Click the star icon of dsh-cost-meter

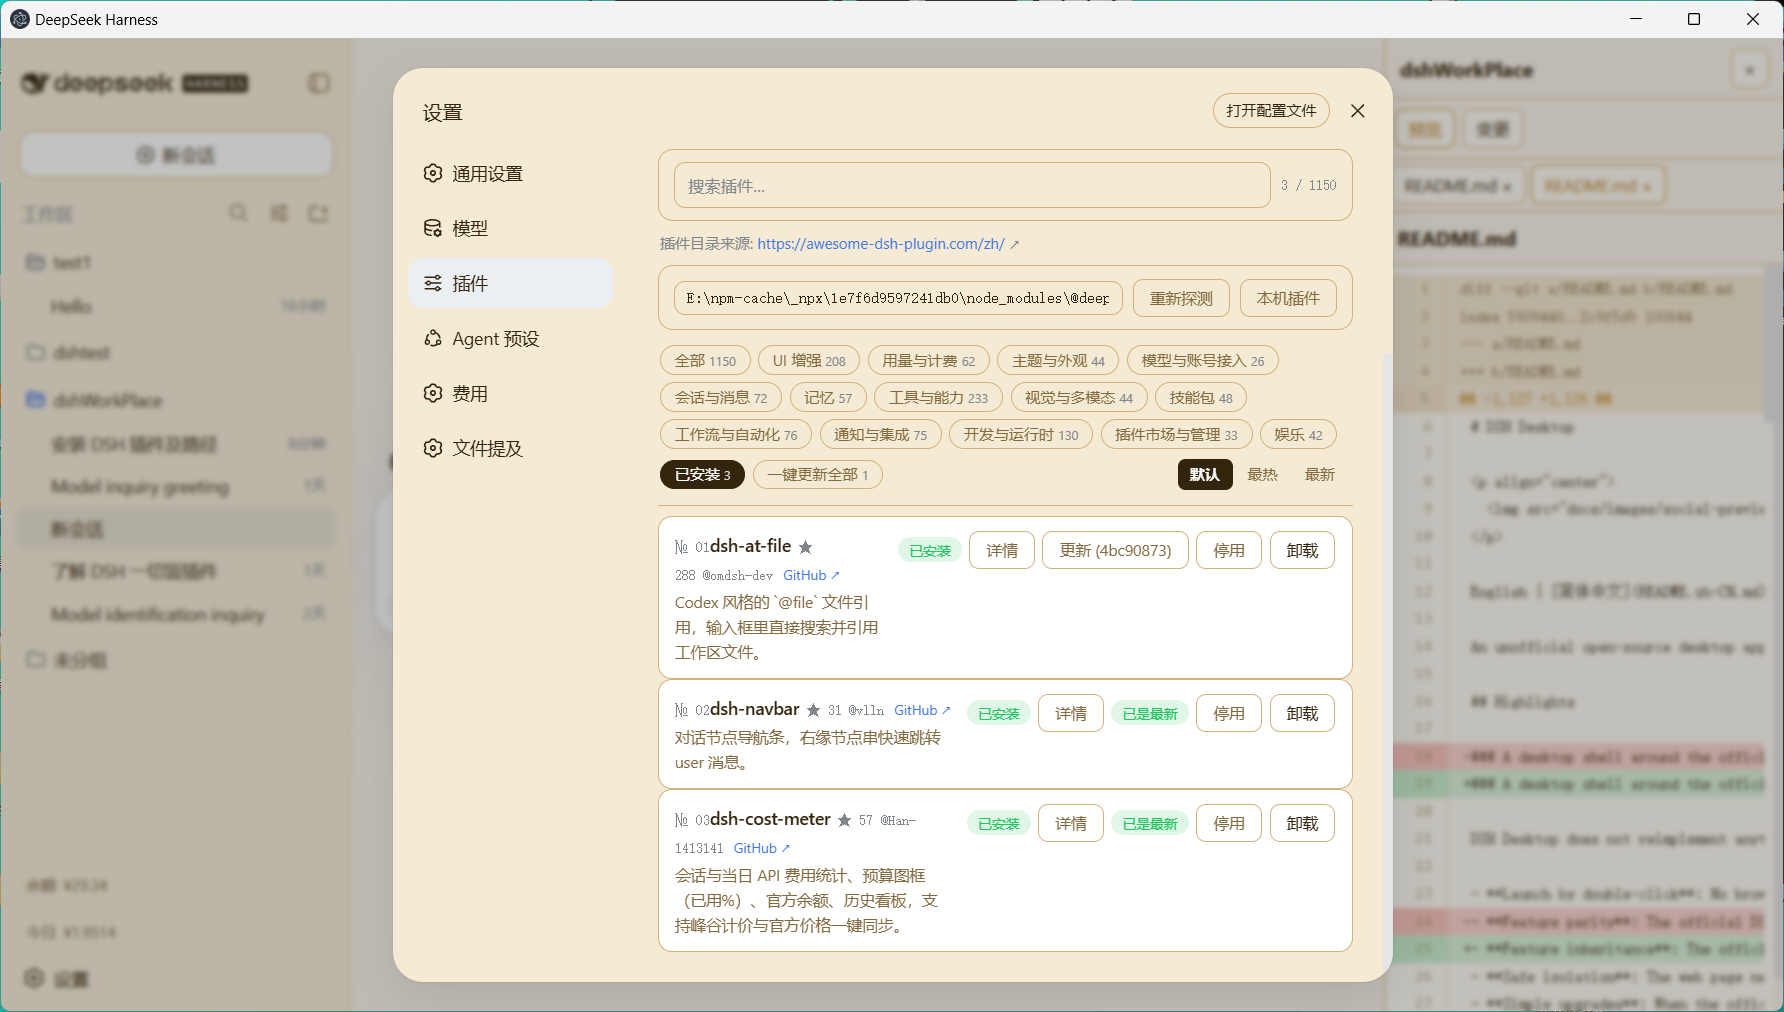click(x=844, y=820)
